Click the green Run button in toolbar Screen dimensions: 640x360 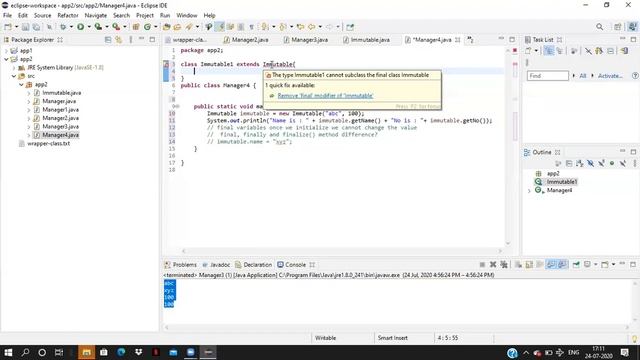click(80, 27)
